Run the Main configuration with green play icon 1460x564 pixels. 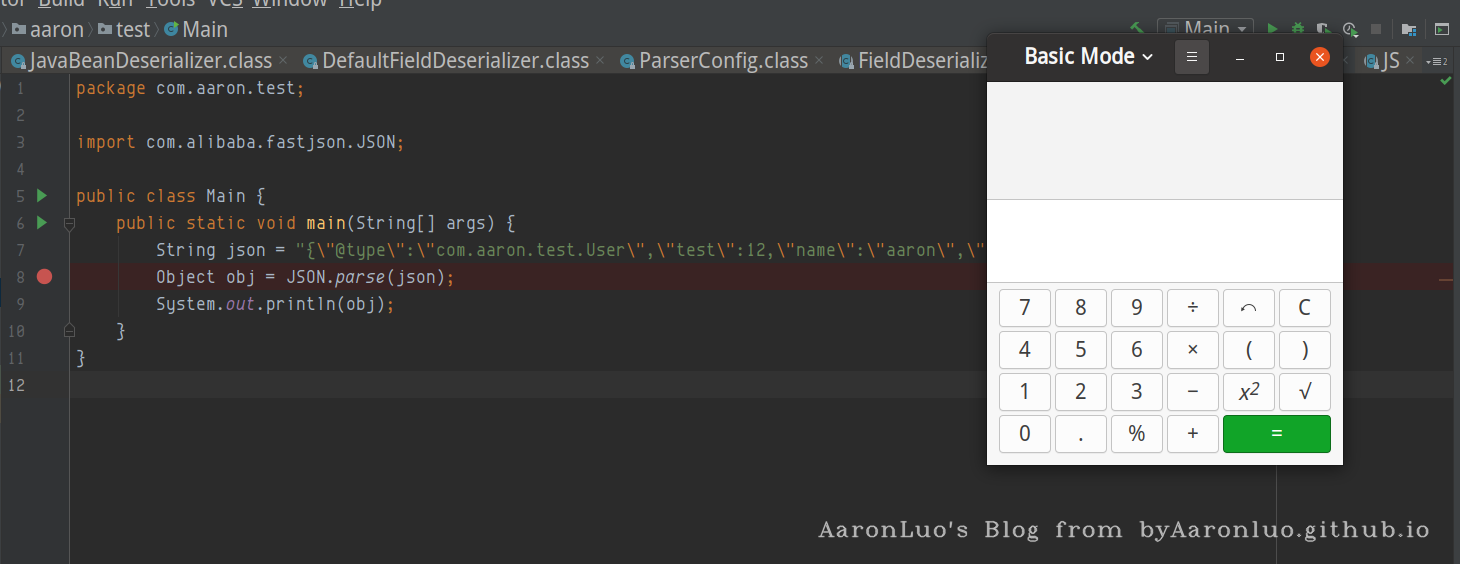coord(1273,29)
